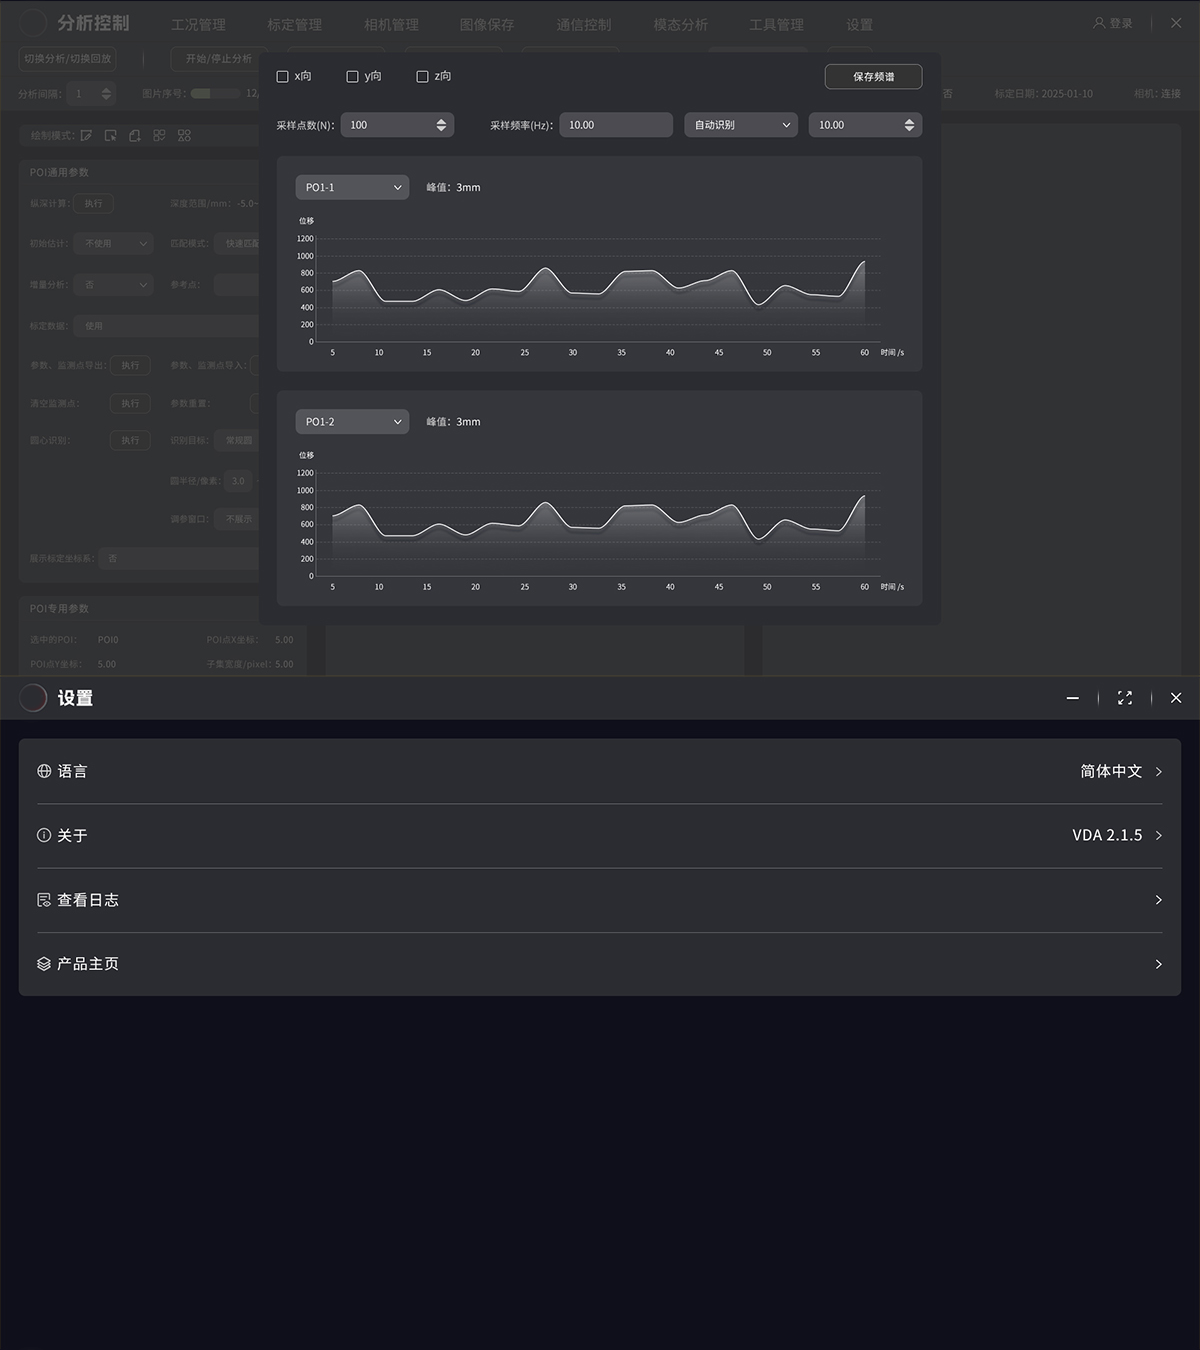Image resolution: width=1200 pixels, height=1350 pixels.
Task: Click the 采样点数(N) spinner arrows
Action: 441,125
